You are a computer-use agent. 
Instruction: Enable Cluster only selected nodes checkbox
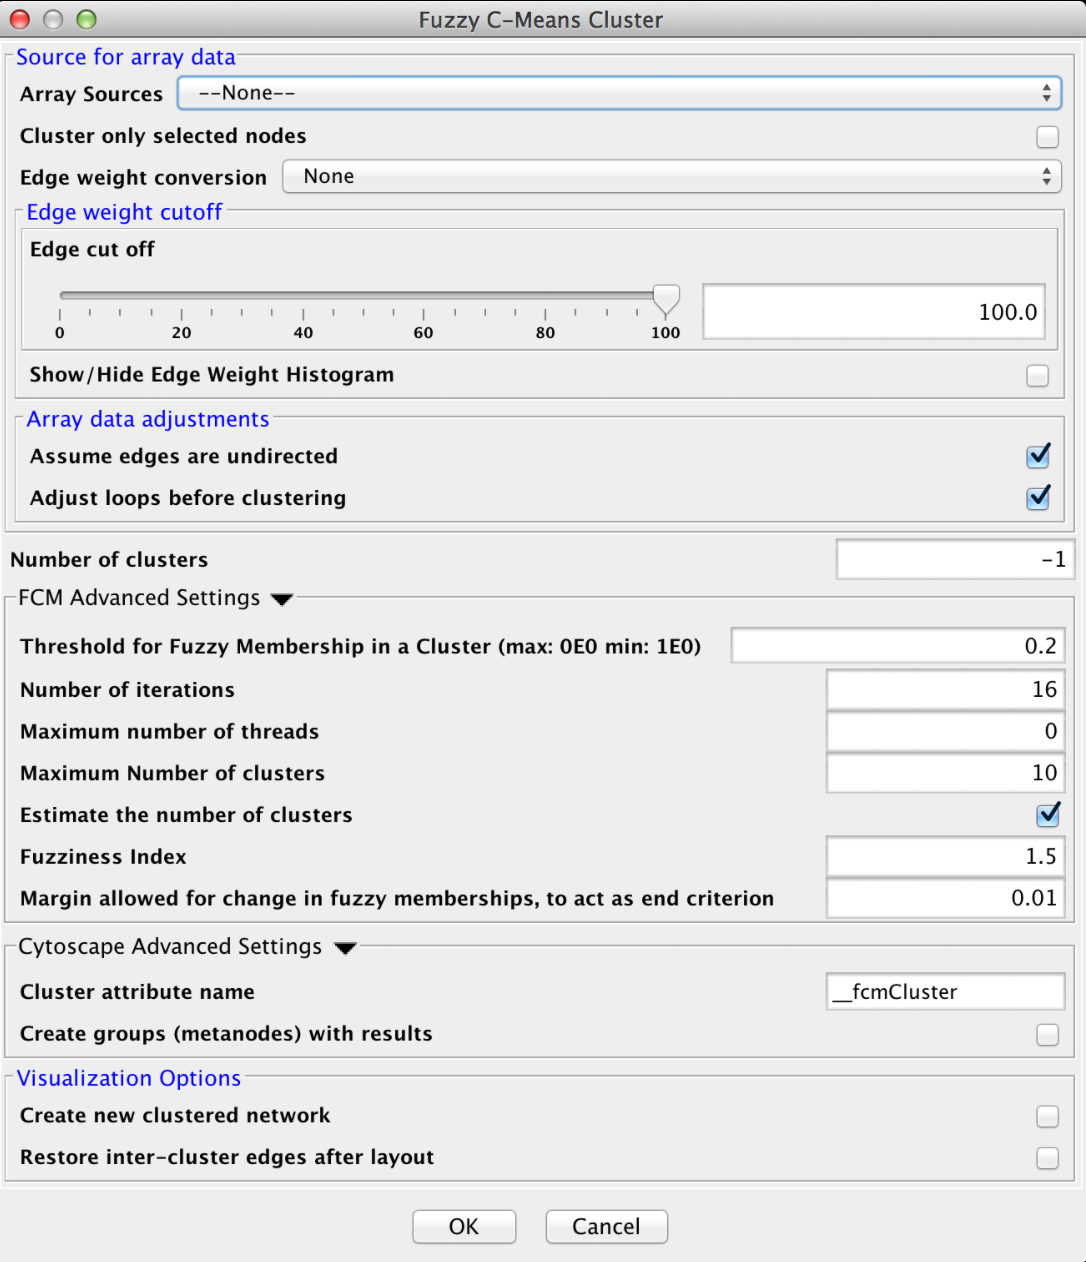point(1047,137)
